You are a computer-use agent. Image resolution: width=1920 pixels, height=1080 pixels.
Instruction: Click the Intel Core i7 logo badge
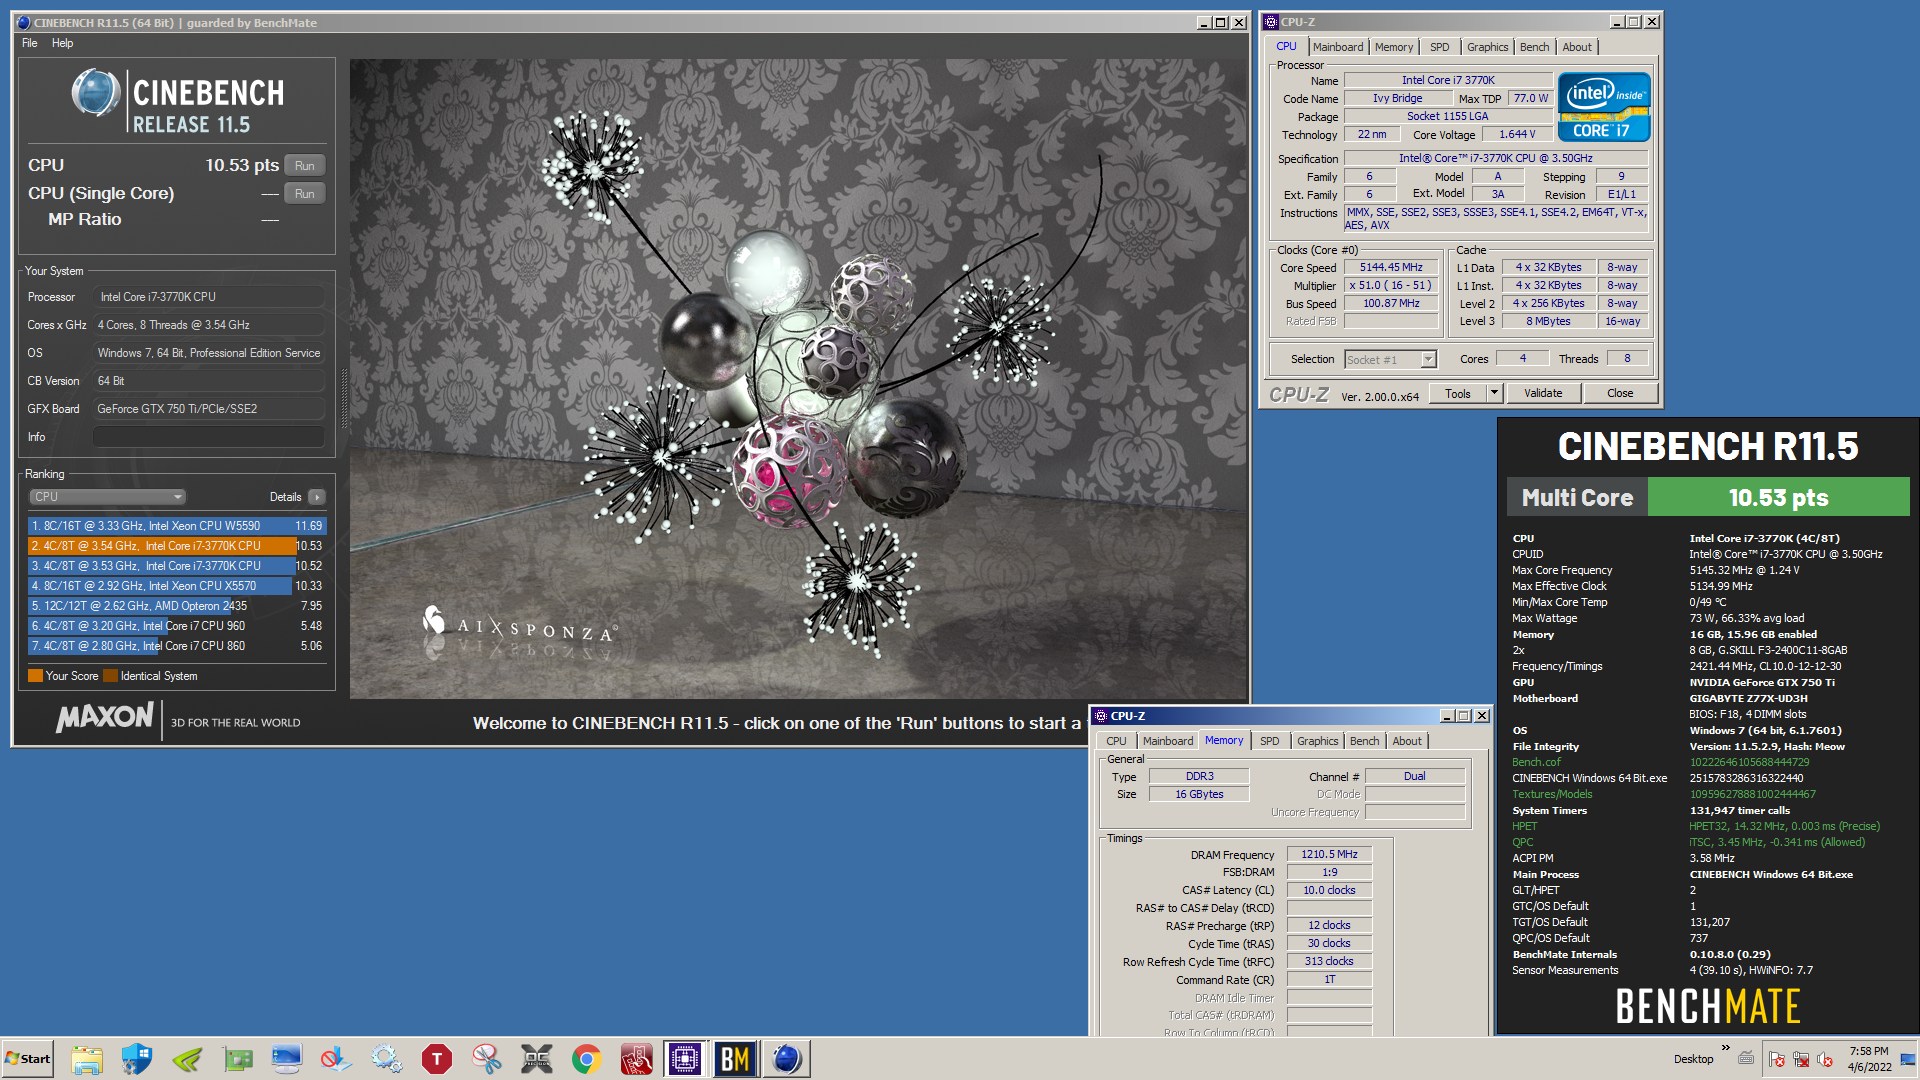coord(1603,106)
